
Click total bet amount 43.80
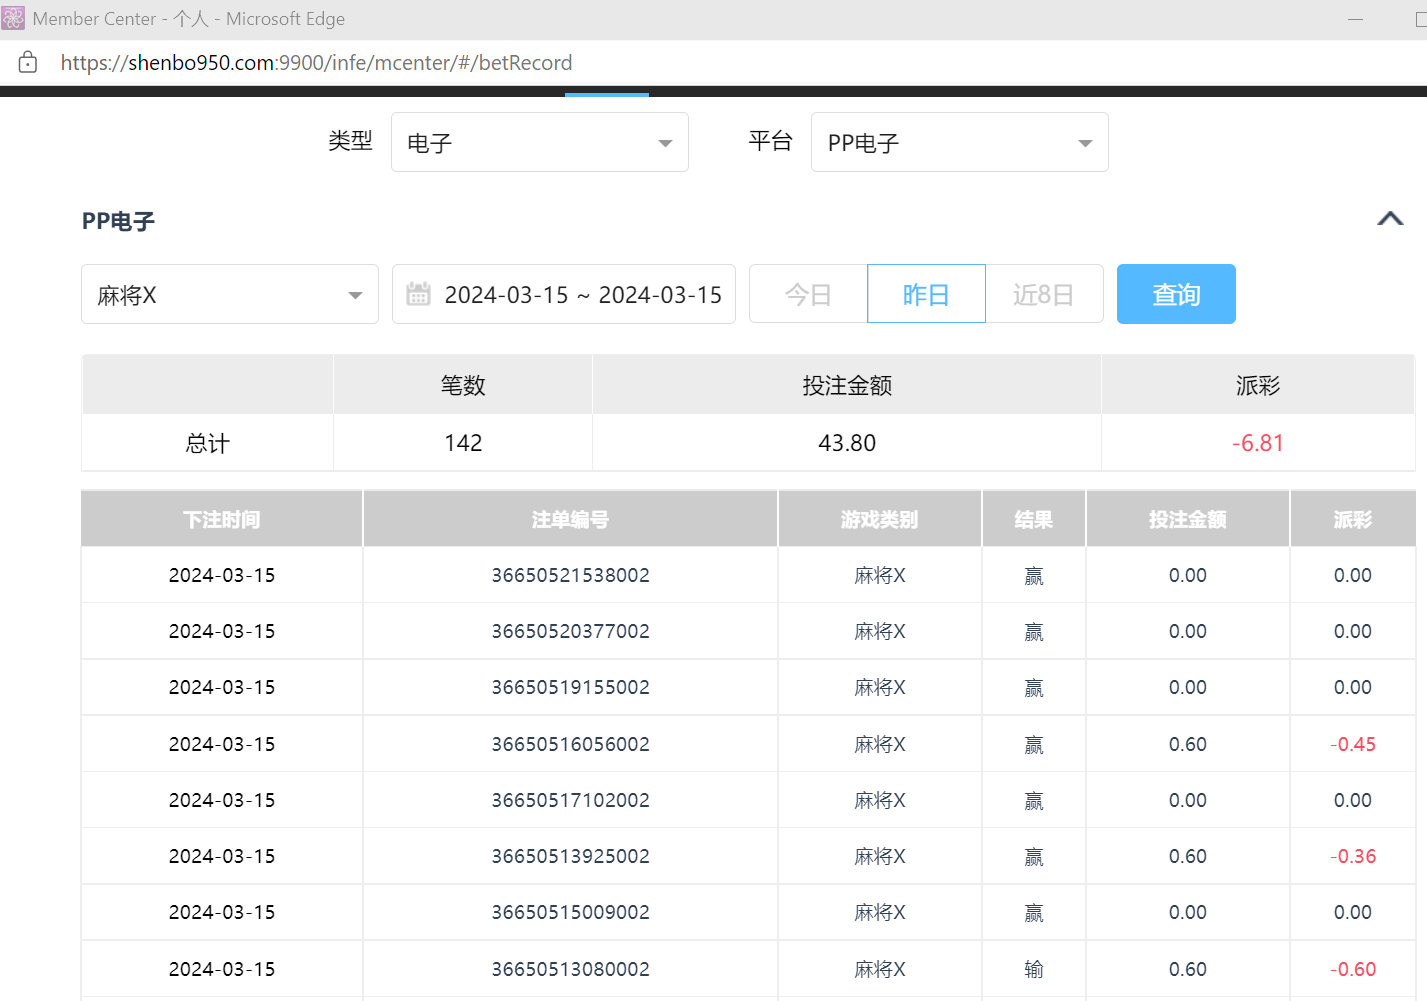[847, 443]
